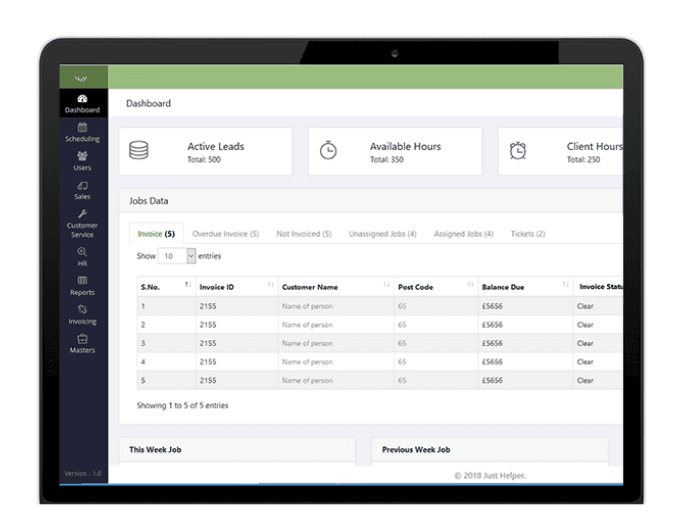Click the Invoice Status column header
The height and width of the screenshot is (527, 685).
click(x=598, y=287)
